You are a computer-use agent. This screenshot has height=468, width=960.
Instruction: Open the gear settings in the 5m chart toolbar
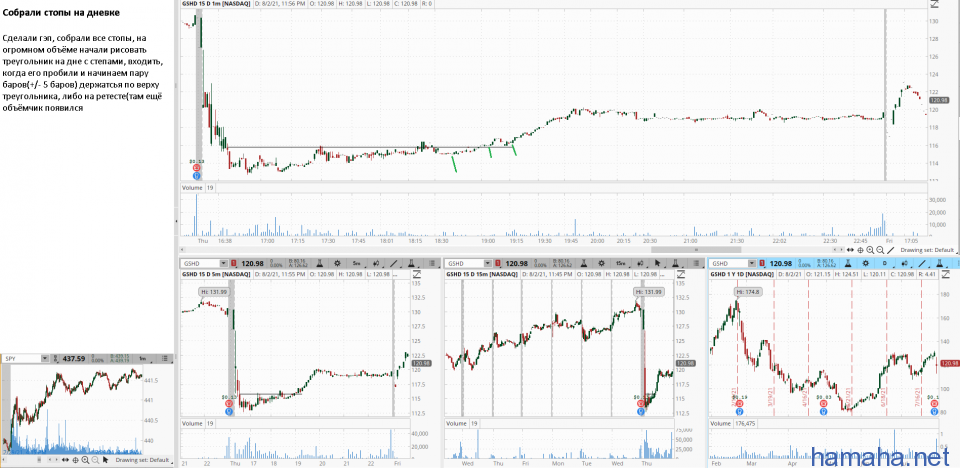tap(337, 263)
